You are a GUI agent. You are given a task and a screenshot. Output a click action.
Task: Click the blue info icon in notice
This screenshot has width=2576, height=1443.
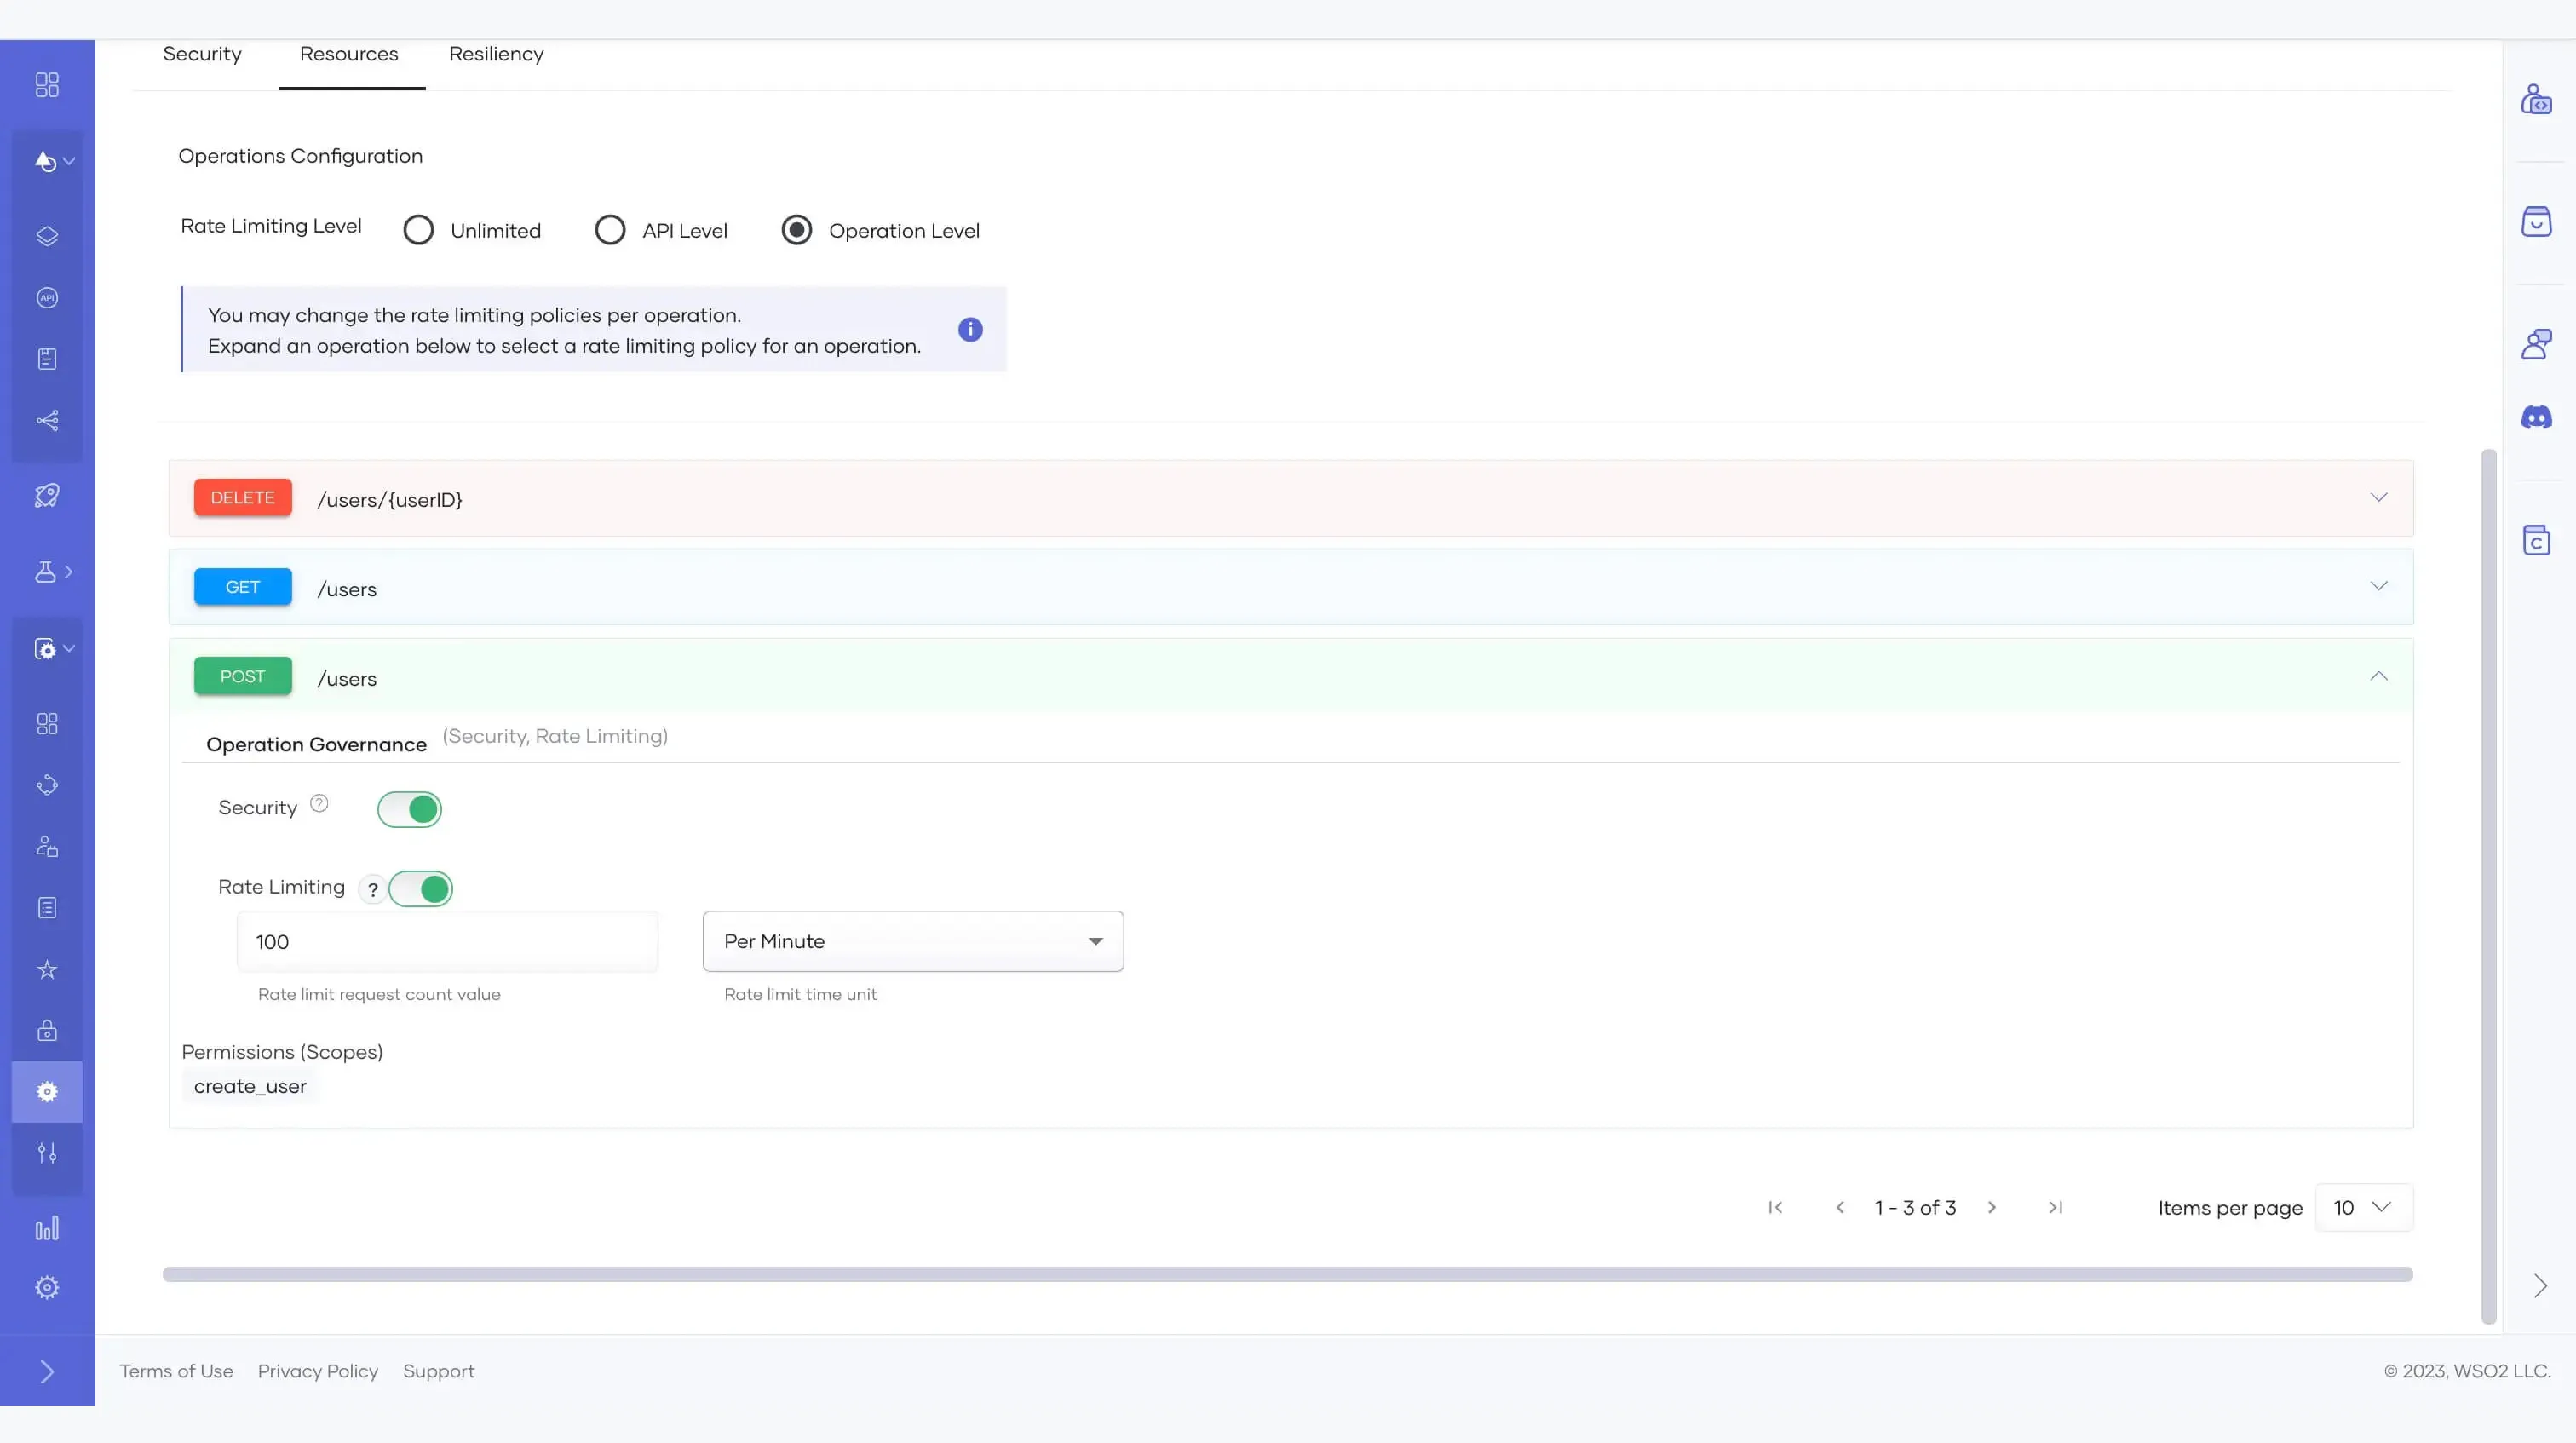pyautogui.click(x=970, y=330)
